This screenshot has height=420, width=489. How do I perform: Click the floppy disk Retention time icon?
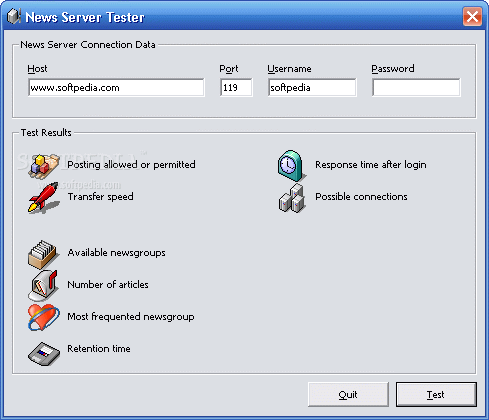[x=44, y=354]
